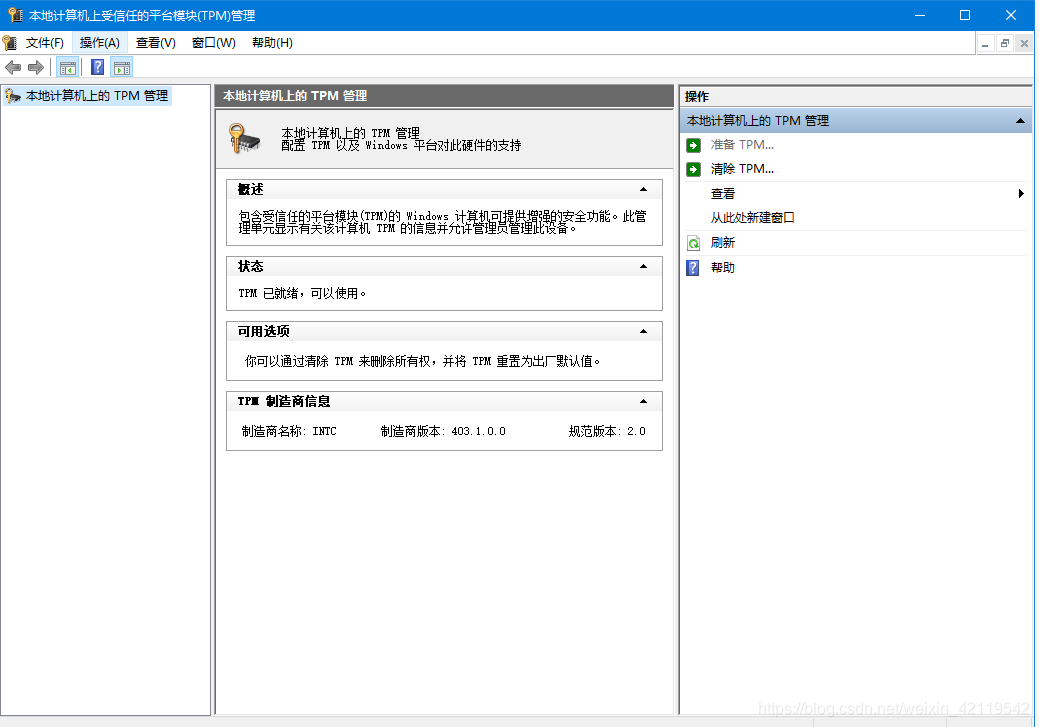Click the text TPM 已就绪，可以使用

302,293
